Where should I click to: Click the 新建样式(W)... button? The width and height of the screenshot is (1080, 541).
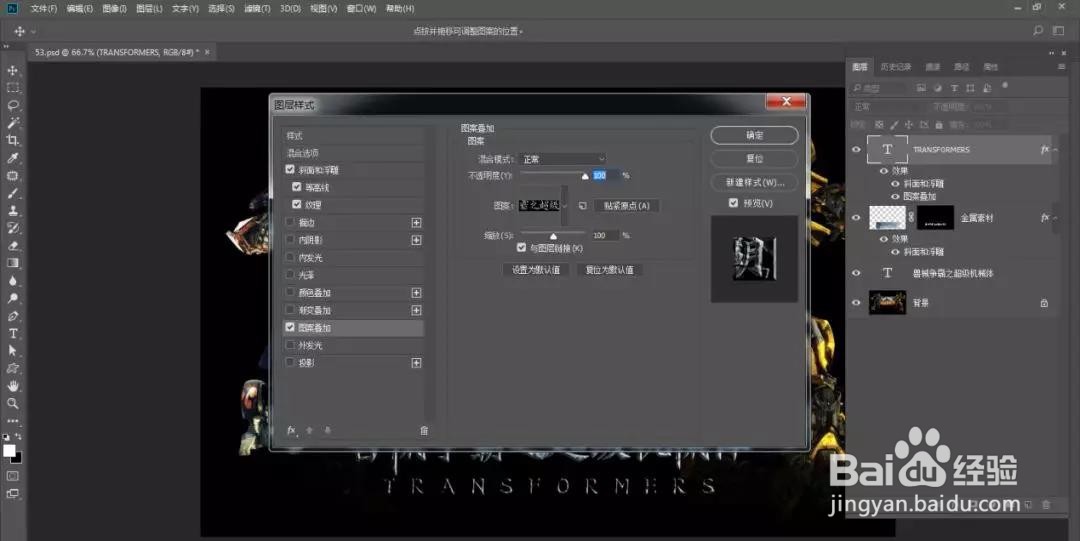point(754,183)
